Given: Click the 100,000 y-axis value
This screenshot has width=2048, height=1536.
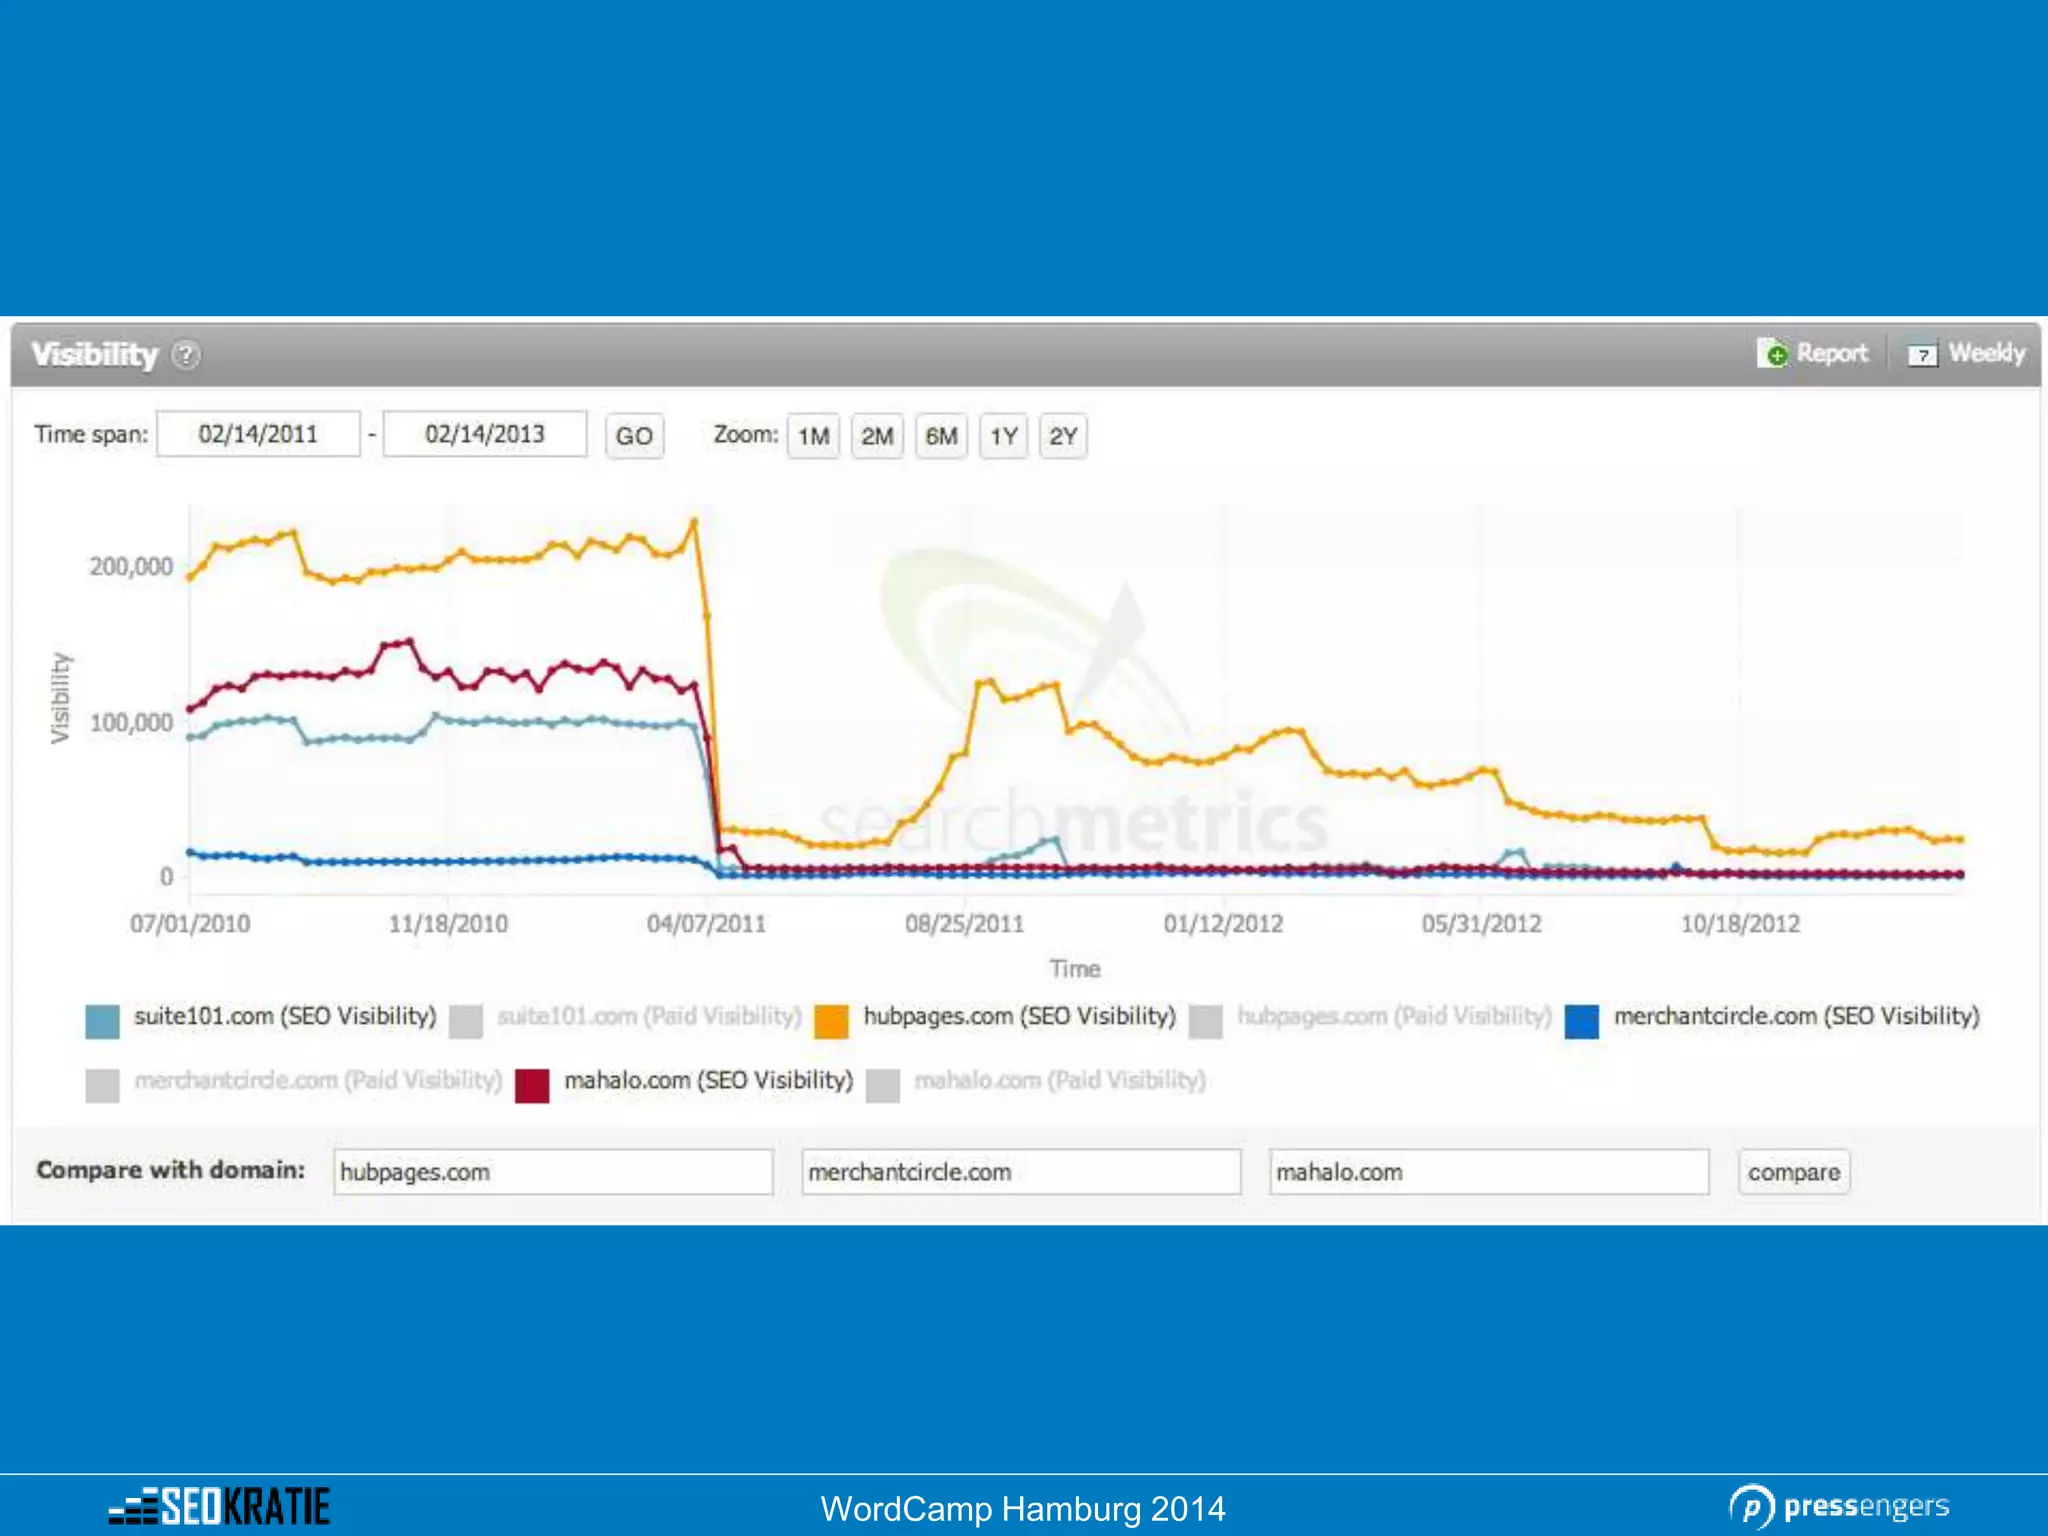Looking at the screenshot, I should [x=131, y=723].
